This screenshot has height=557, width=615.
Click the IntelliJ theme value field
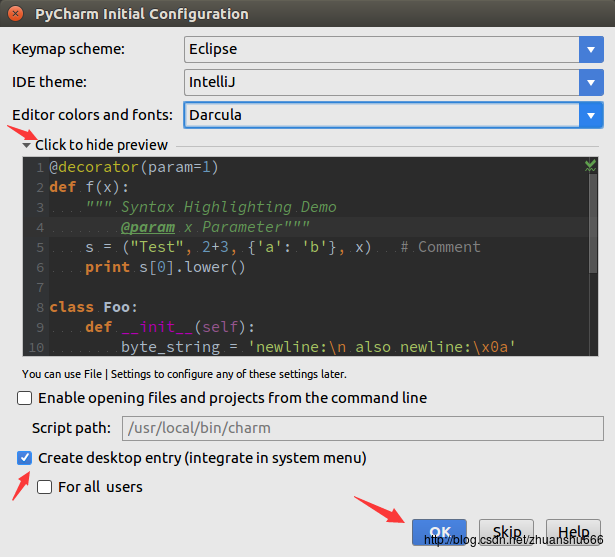click(x=380, y=82)
